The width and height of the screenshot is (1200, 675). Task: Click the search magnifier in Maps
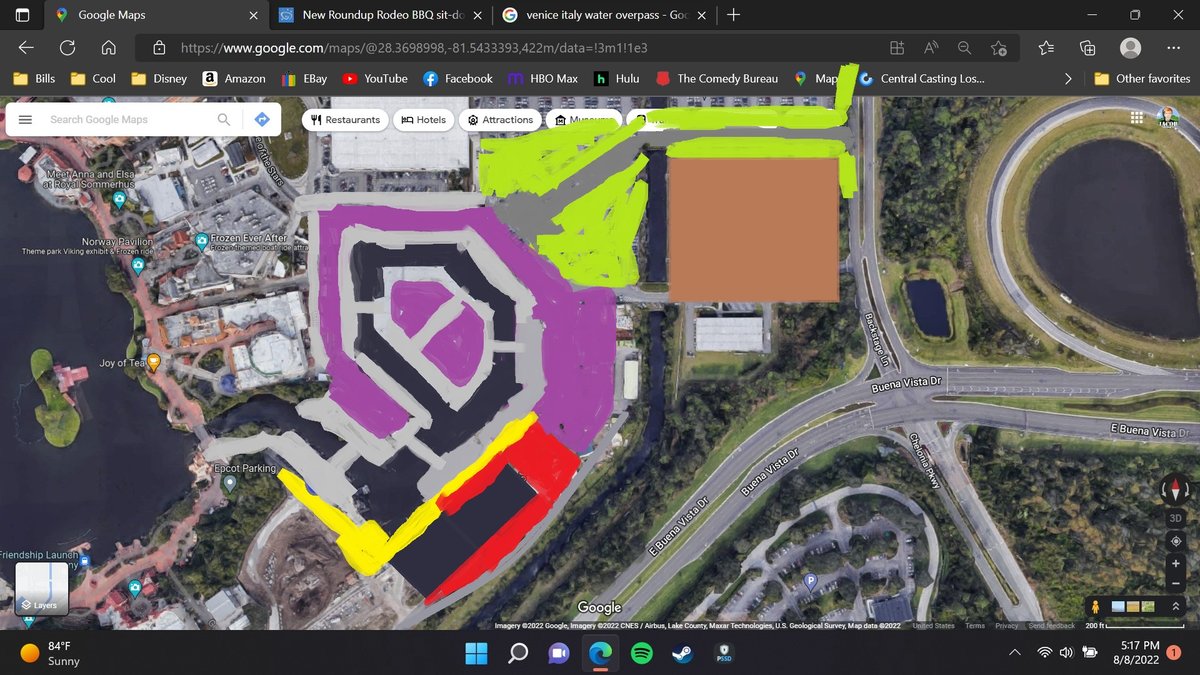tap(224, 119)
